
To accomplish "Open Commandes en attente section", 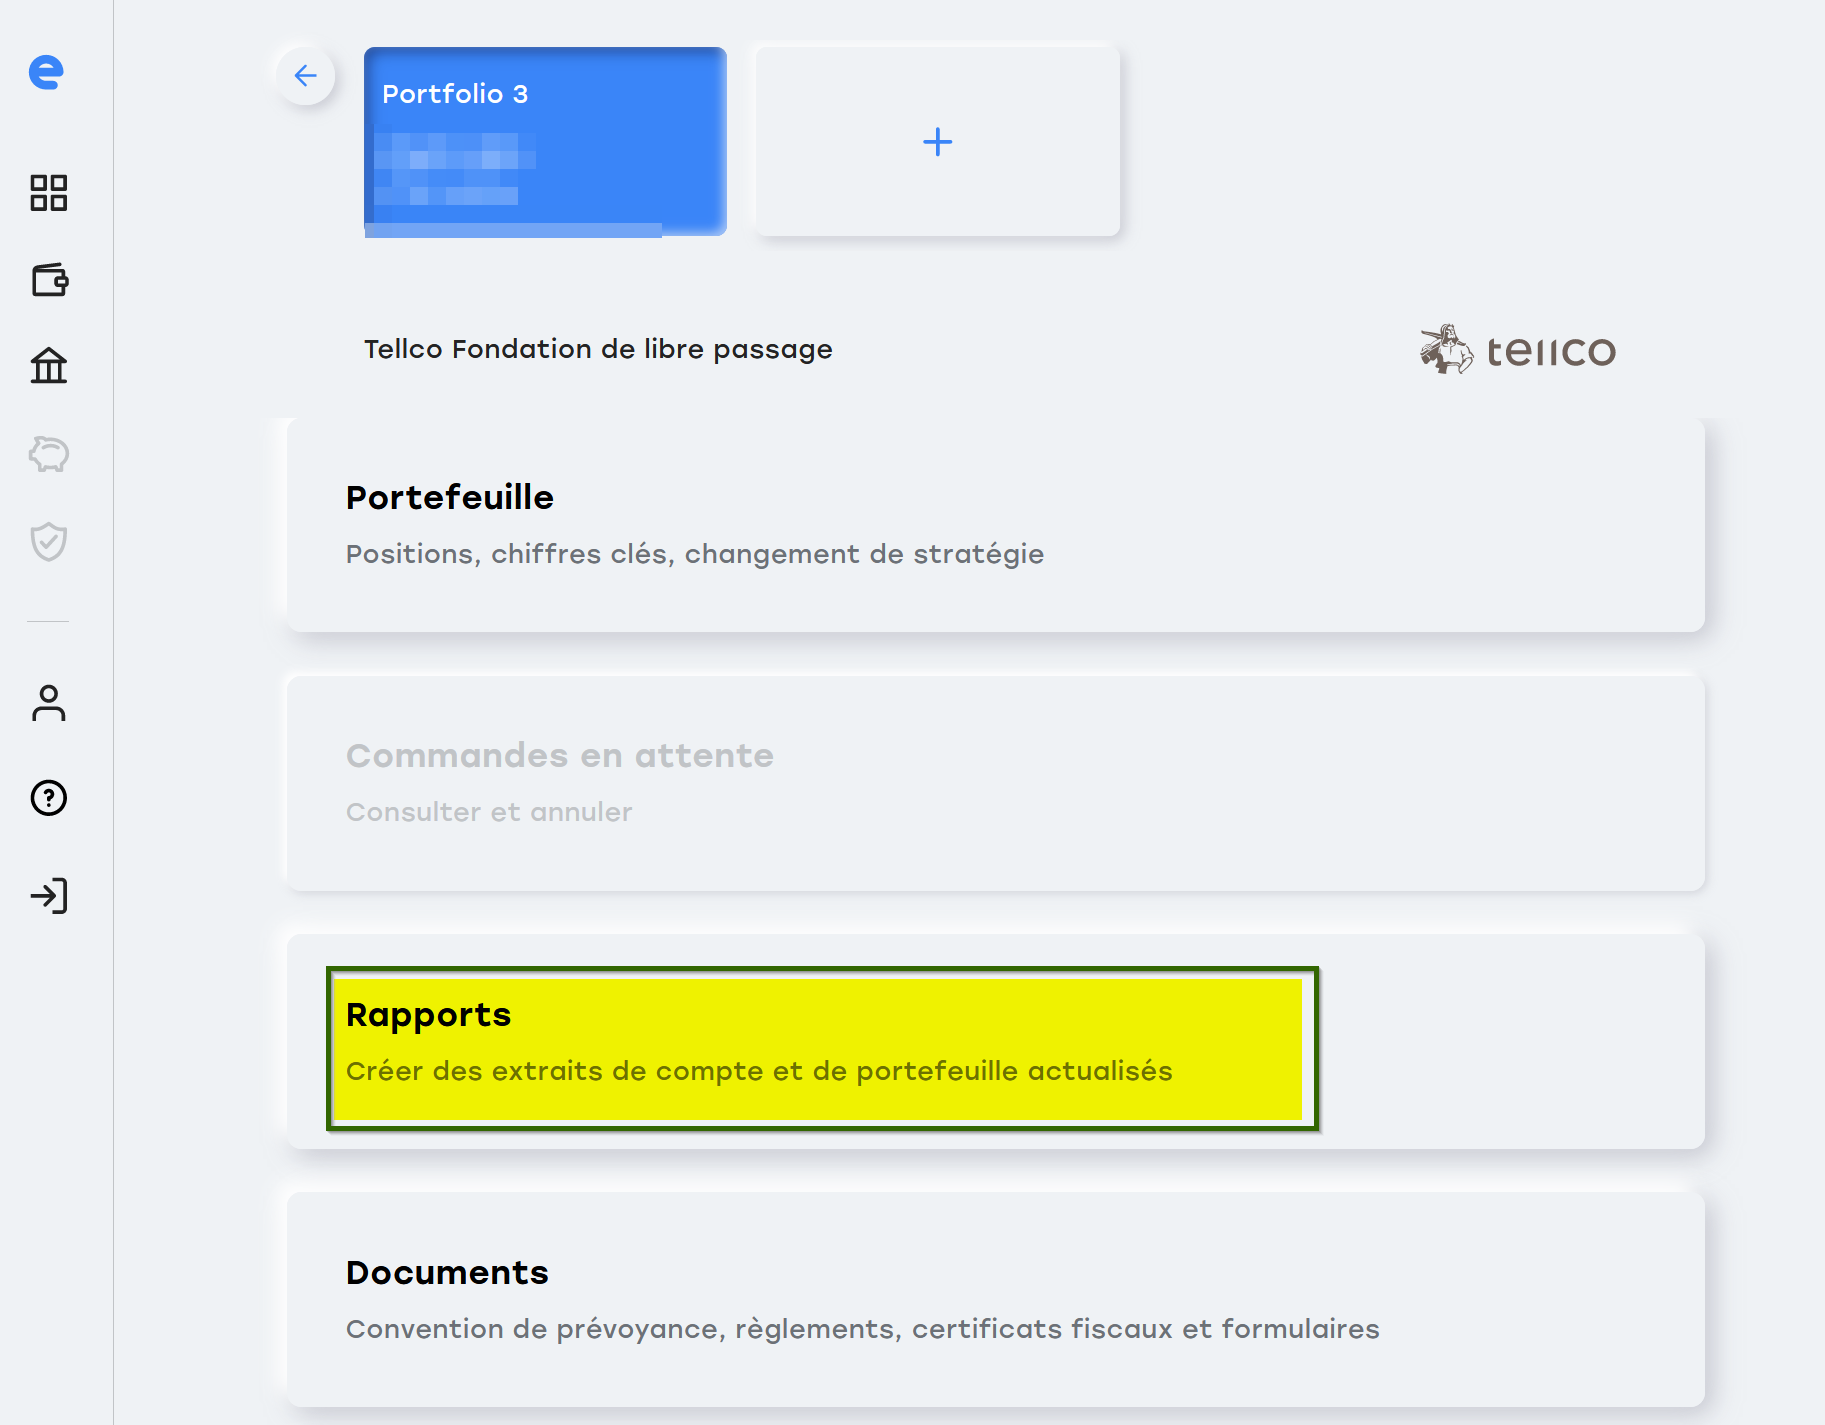I will point(995,783).
